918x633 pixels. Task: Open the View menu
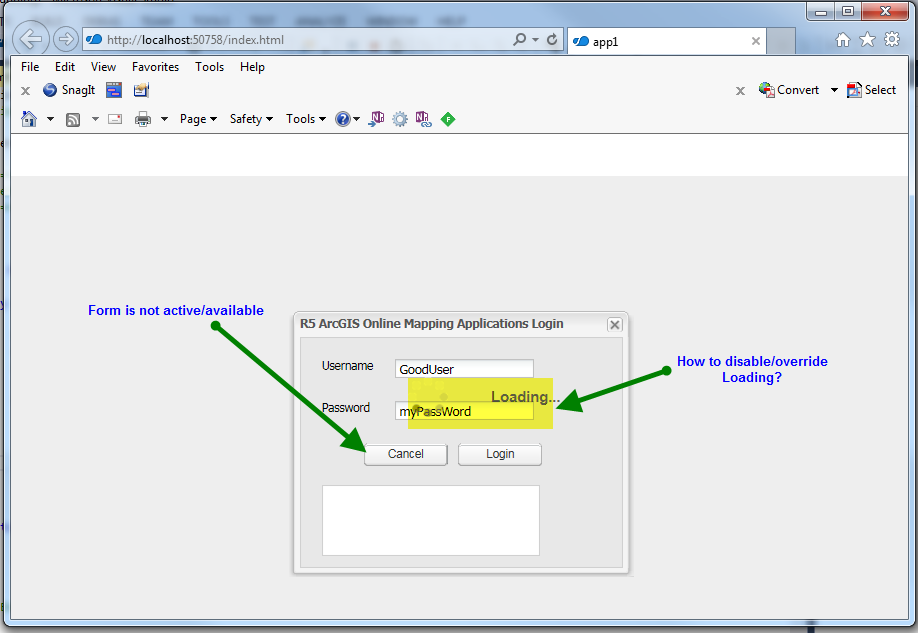[x=103, y=67]
